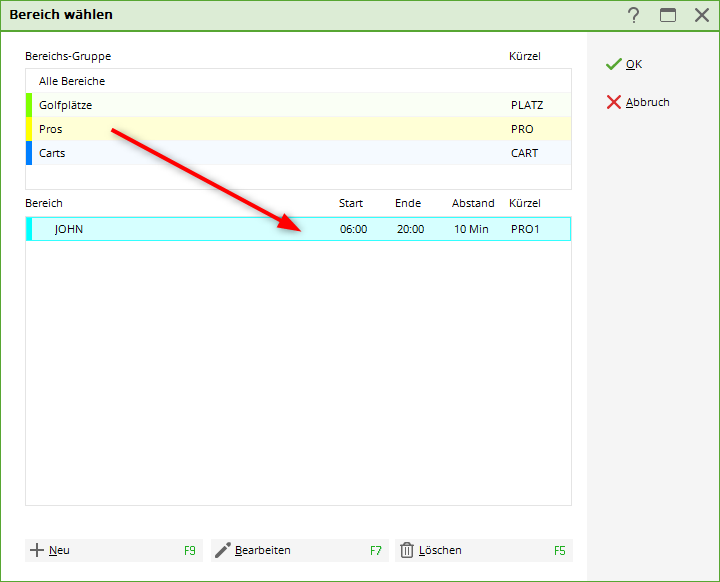Screen dimensions: 720x582
Task: Click the Abstand column header
Action: (473, 203)
